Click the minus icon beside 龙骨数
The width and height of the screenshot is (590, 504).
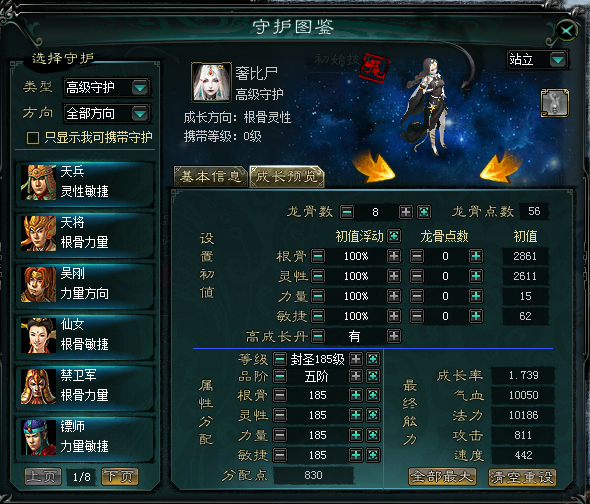click(x=347, y=212)
